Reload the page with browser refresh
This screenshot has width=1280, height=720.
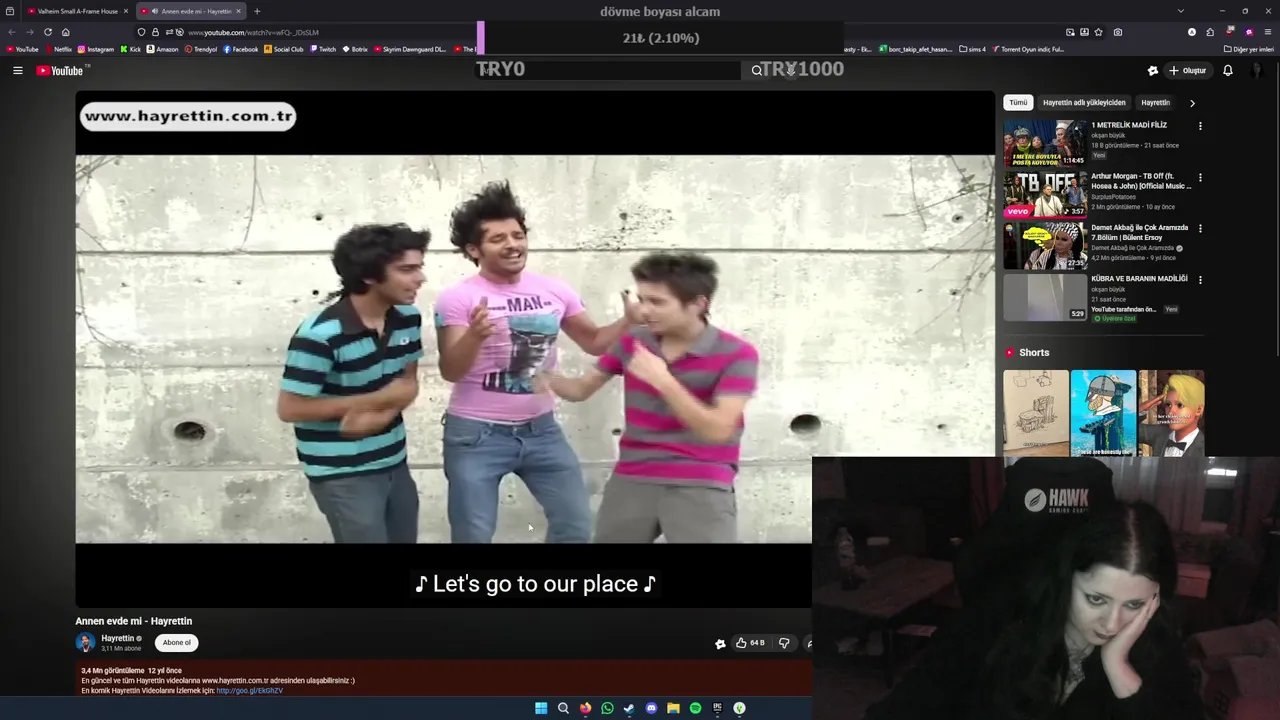(x=47, y=32)
